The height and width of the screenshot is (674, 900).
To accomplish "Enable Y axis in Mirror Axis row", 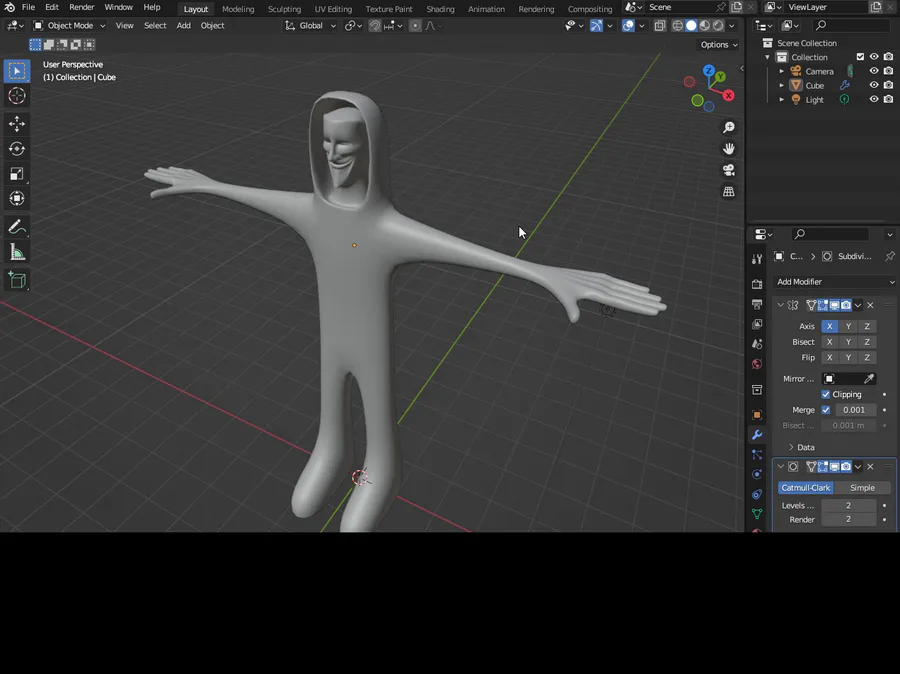I will (848, 326).
